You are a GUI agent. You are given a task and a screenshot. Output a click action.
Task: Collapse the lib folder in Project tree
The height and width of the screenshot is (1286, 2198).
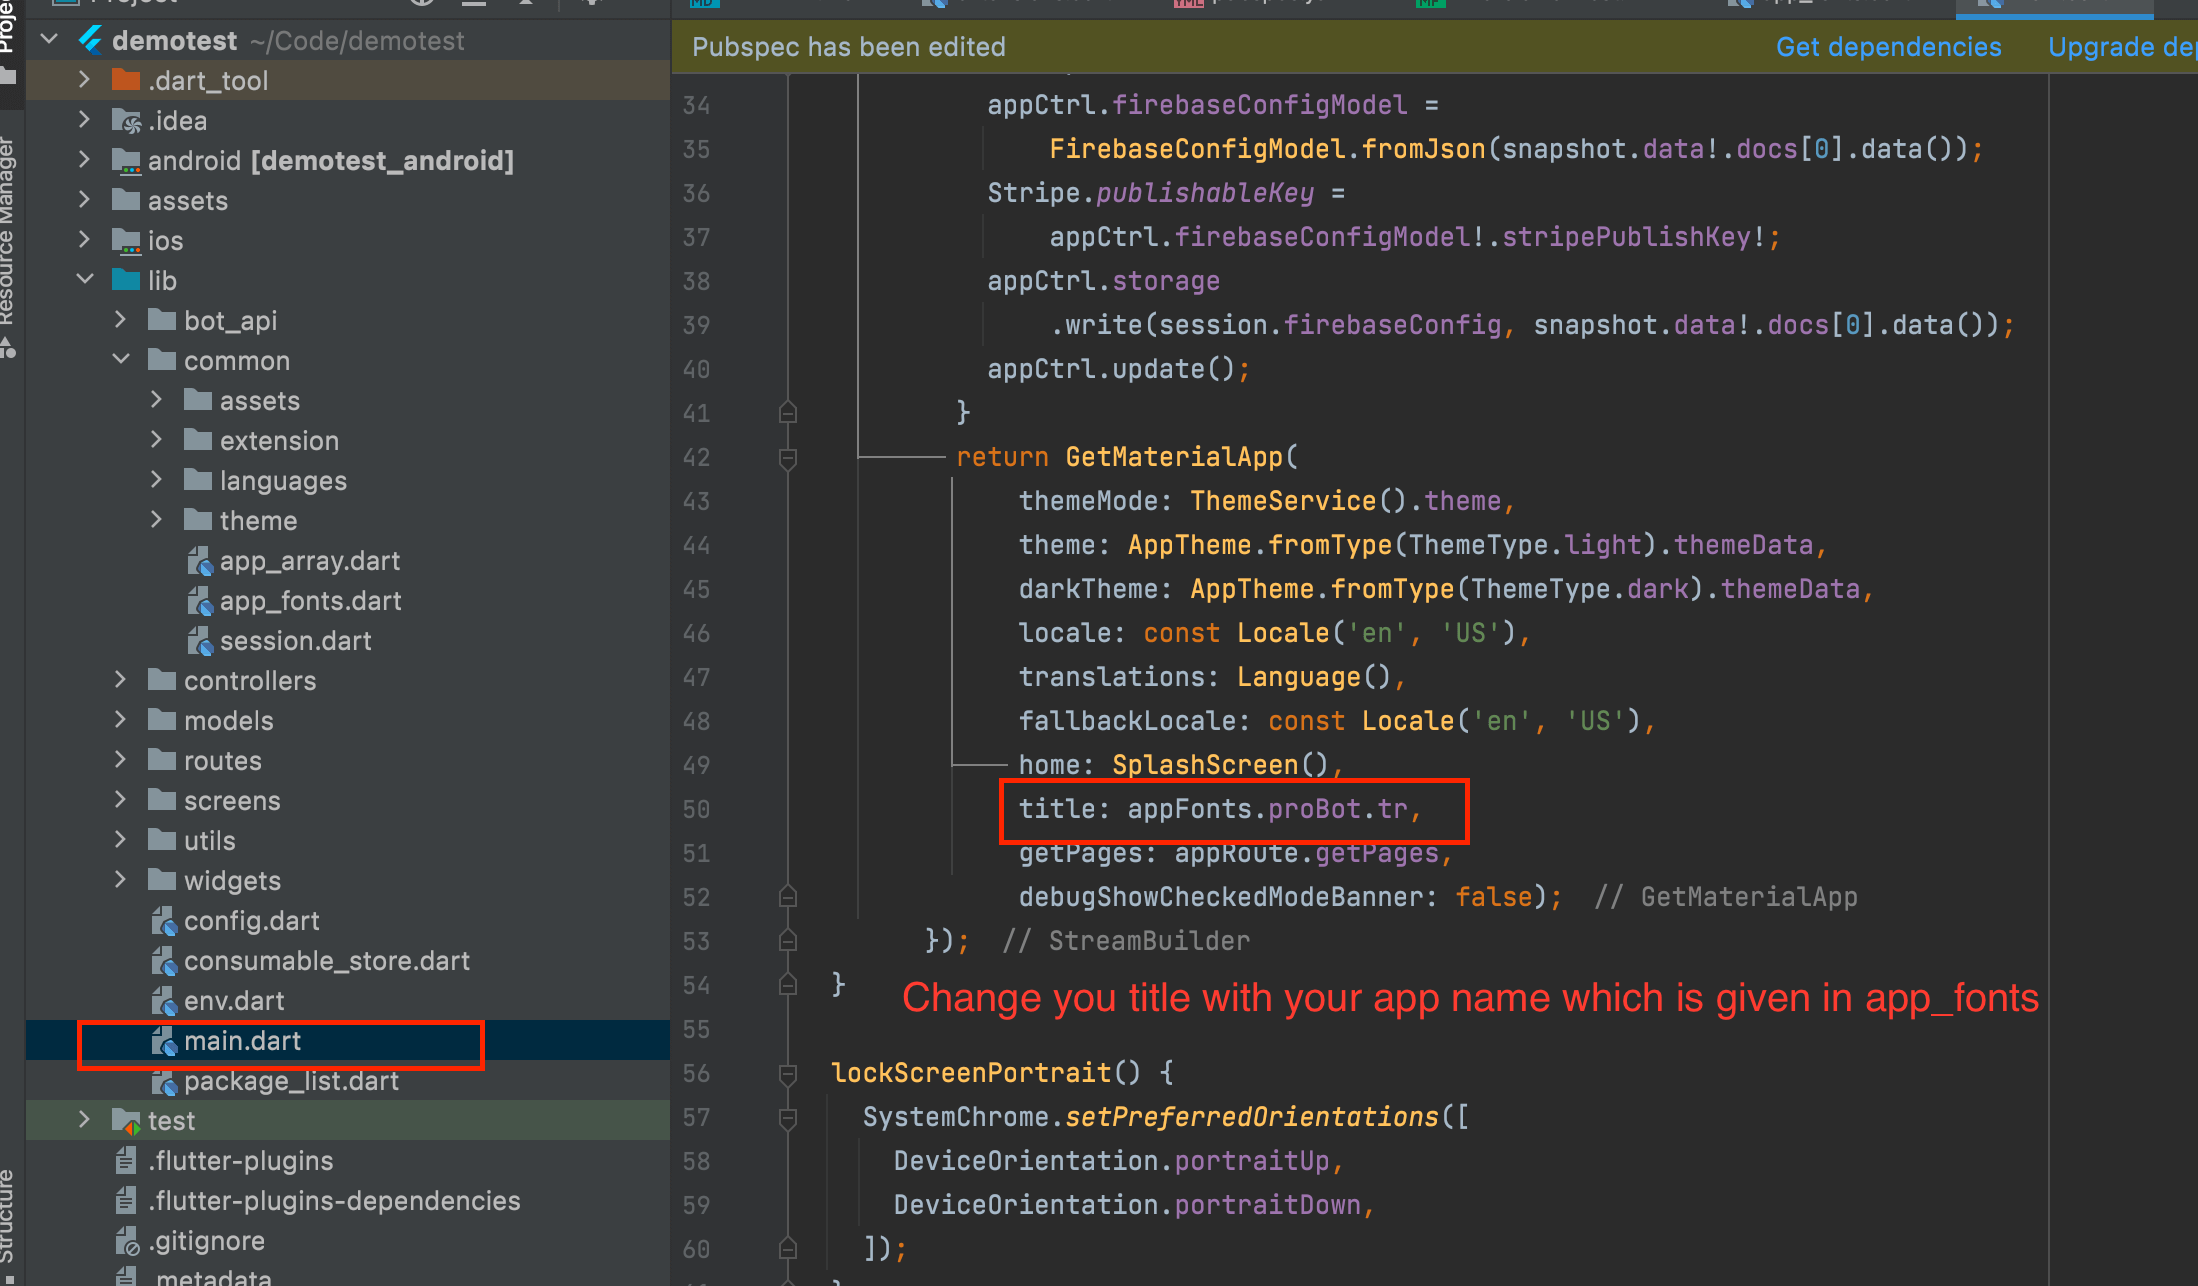point(85,280)
